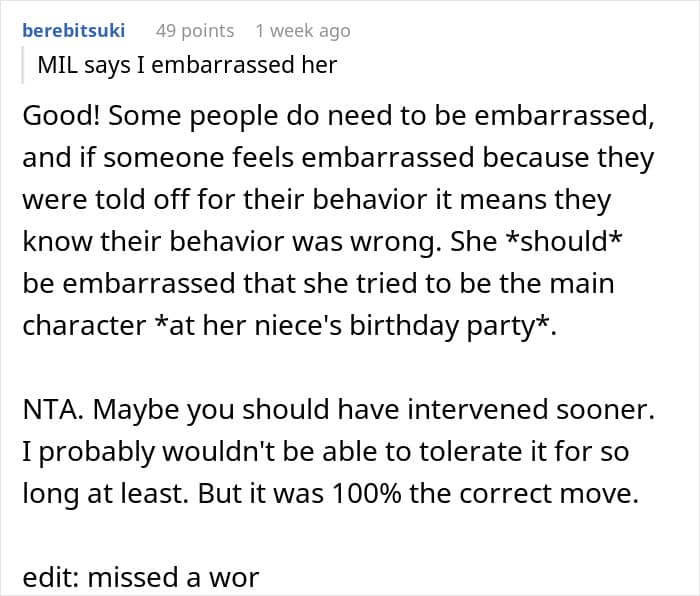This screenshot has height=596, width=700.
Task: Click the phrase 'correct move'
Action: click(x=554, y=495)
